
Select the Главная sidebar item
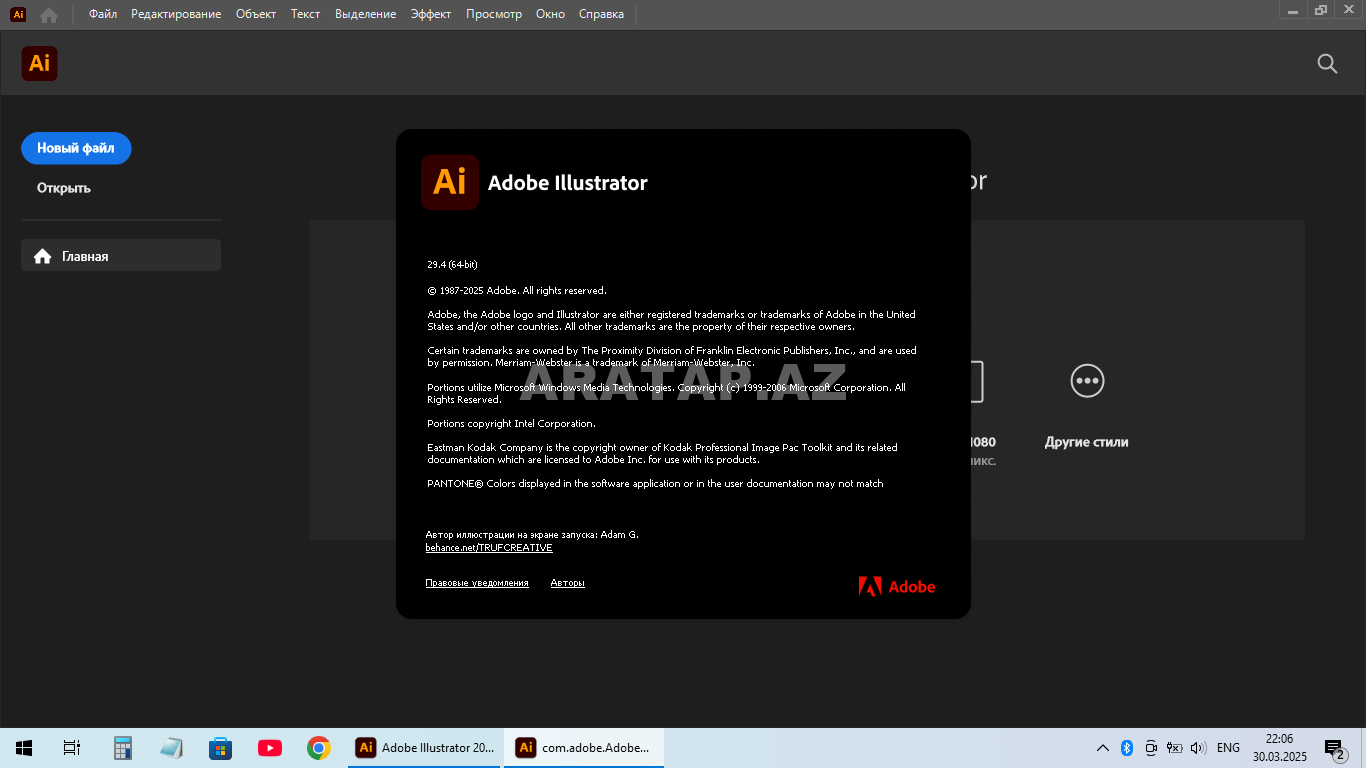click(121, 255)
